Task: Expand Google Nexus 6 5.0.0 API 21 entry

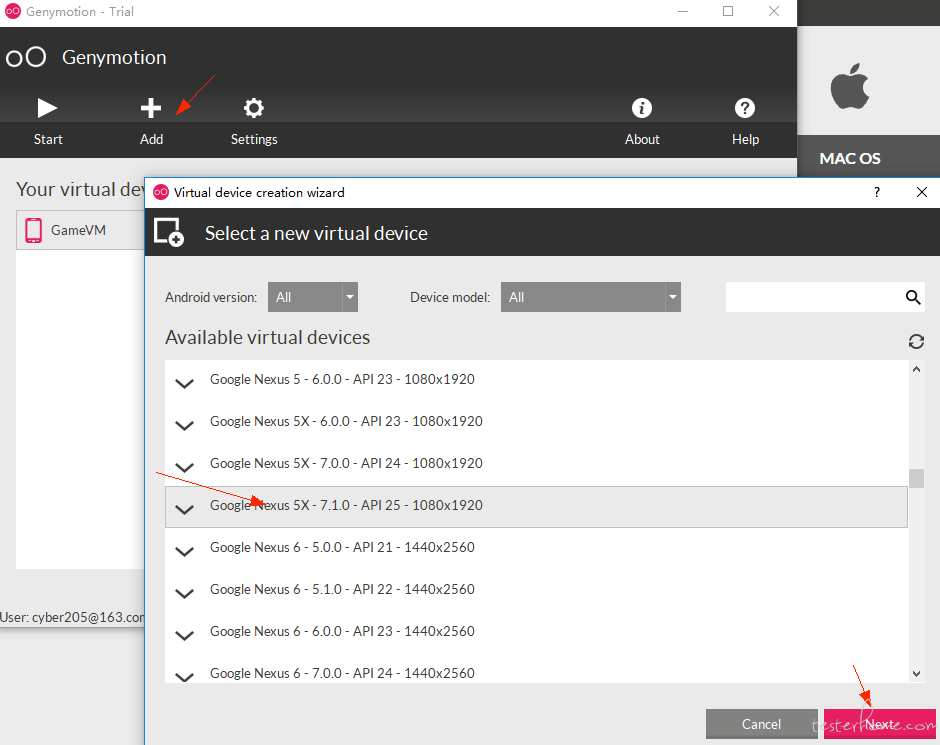Action: 185,551
